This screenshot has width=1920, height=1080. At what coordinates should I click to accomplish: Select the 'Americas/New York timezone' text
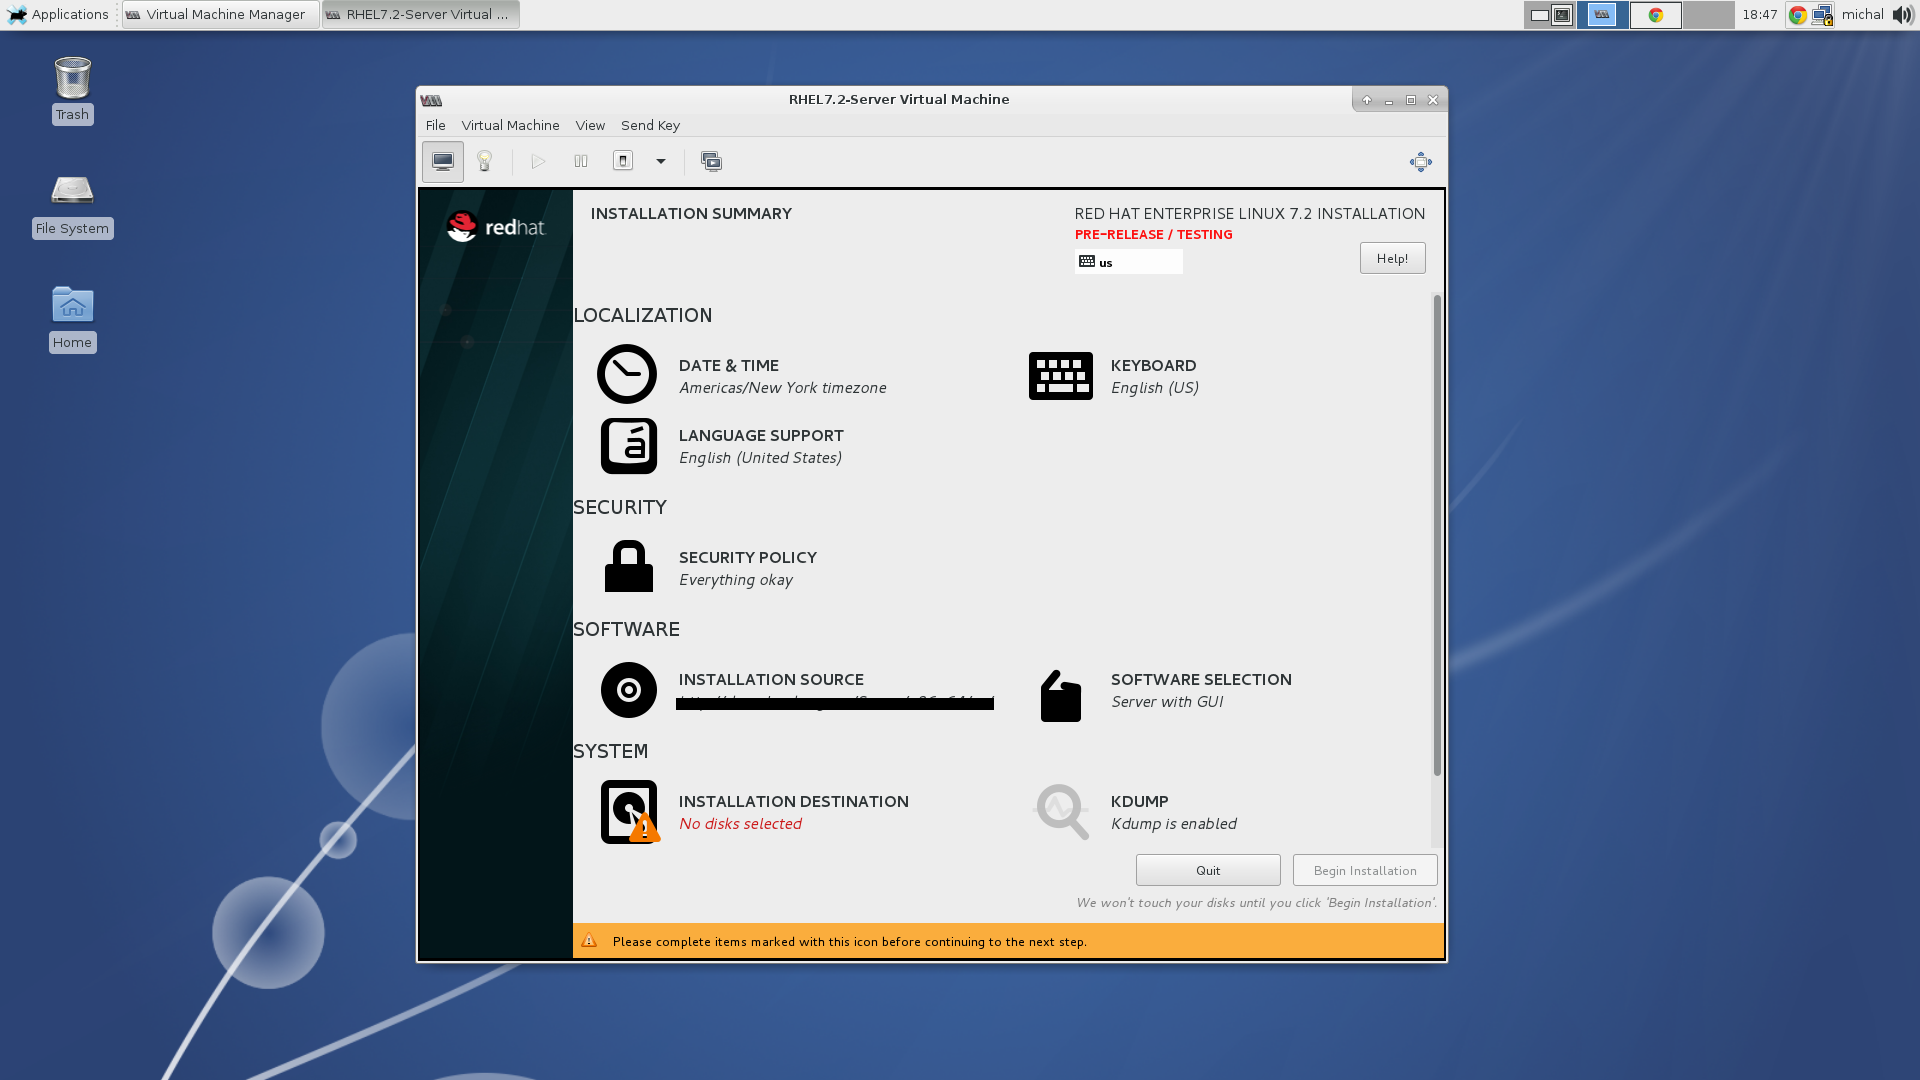(782, 388)
